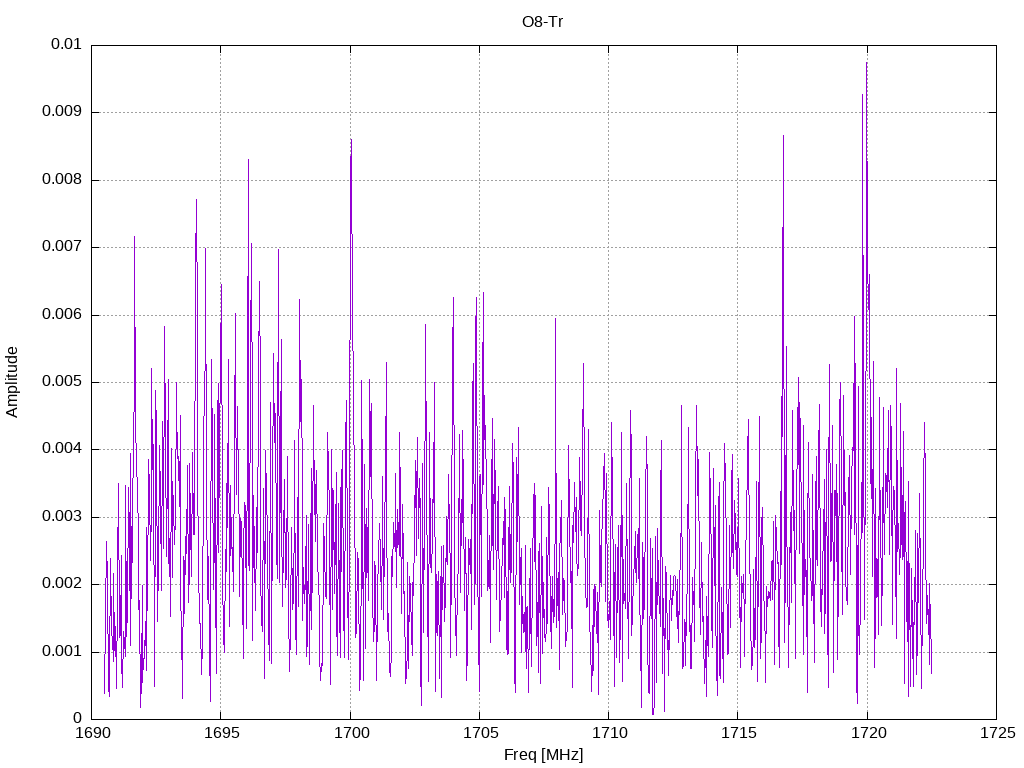Screen dimensions: 1024x768
Task: Click the x-axis tick label 1725
Action: (998, 733)
